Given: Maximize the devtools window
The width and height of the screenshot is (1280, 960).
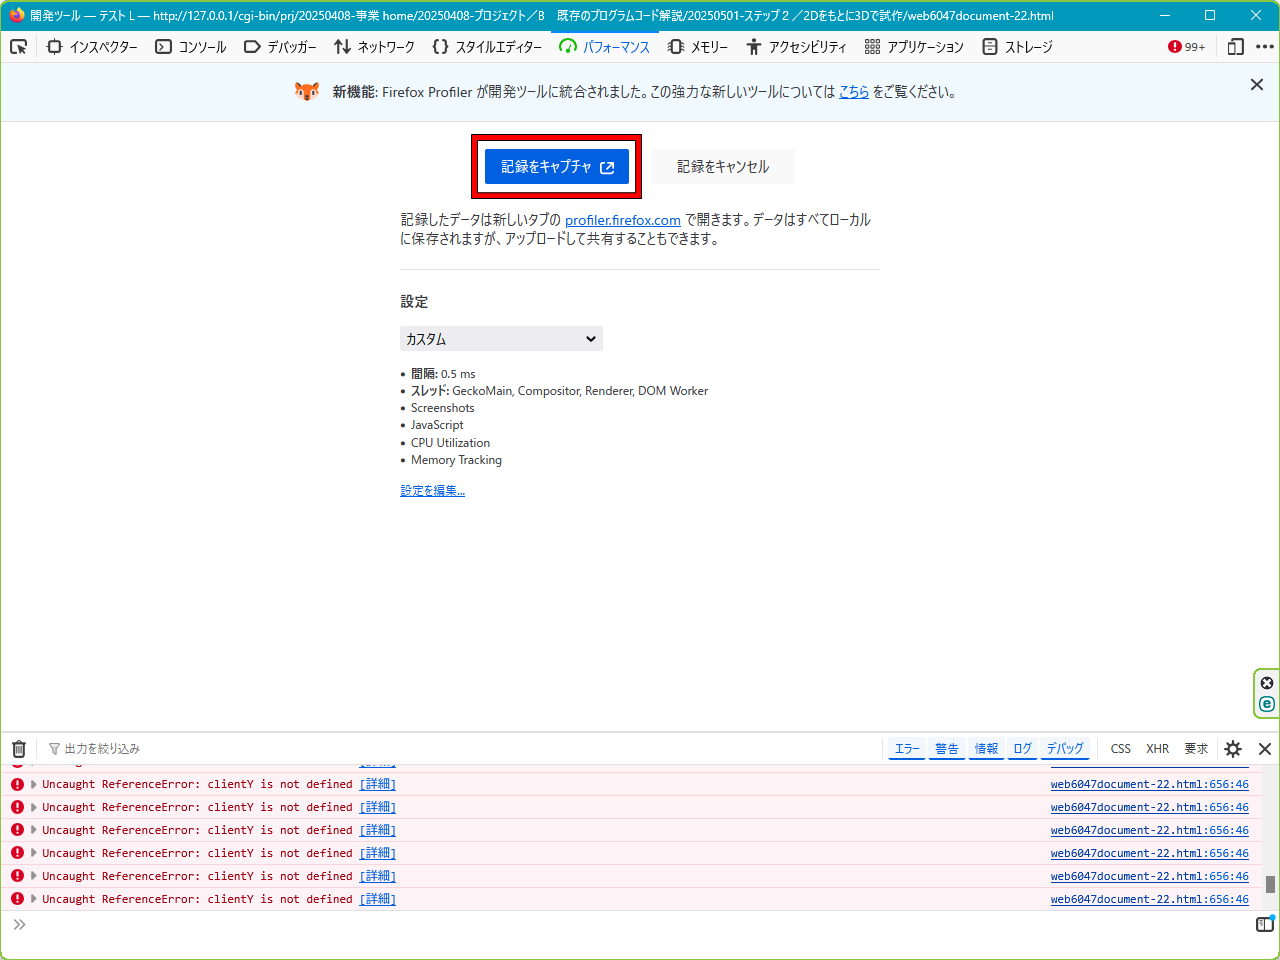Looking at the screenshot, I should tap(1210, 15).
